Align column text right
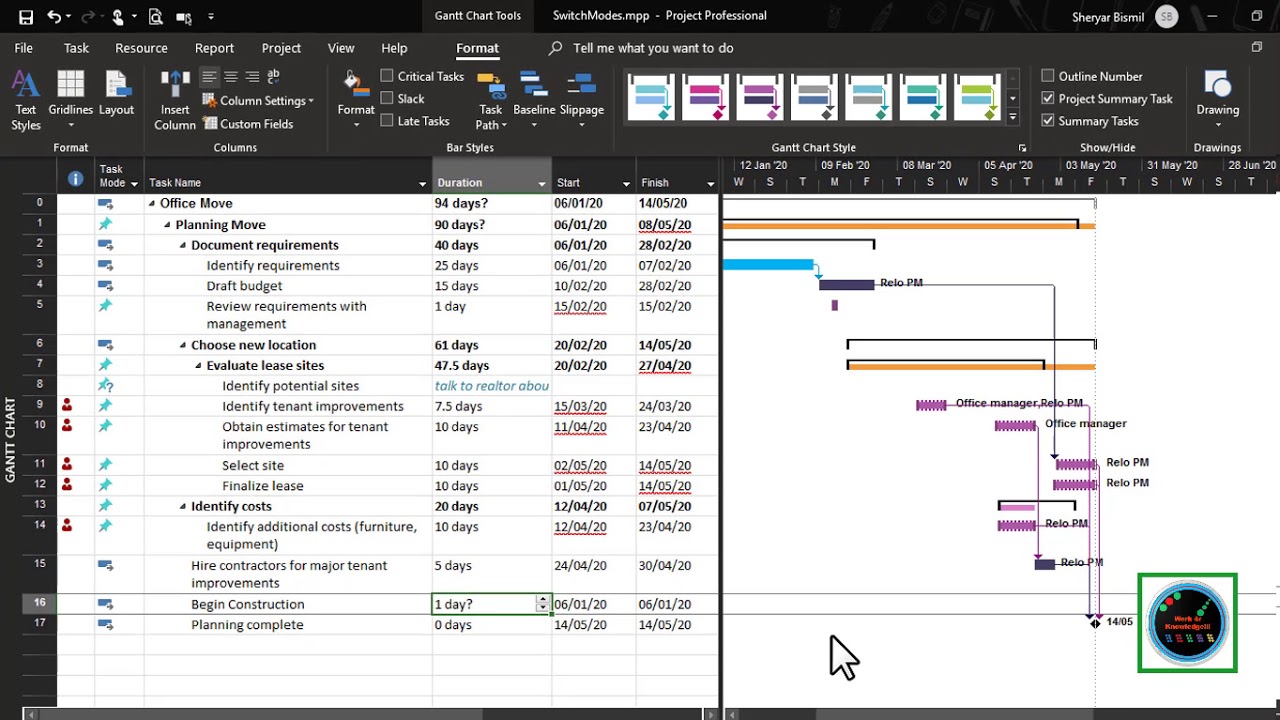This screenshot has height=720, width=1280. pos(252,76)
